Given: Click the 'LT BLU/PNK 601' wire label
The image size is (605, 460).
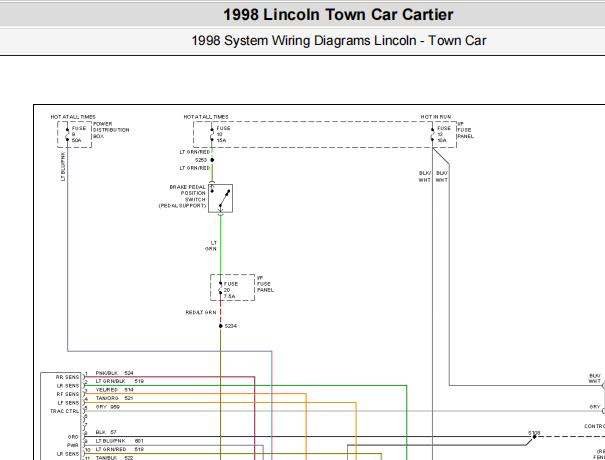Looking at the screenshot, I should coord(120,441).
